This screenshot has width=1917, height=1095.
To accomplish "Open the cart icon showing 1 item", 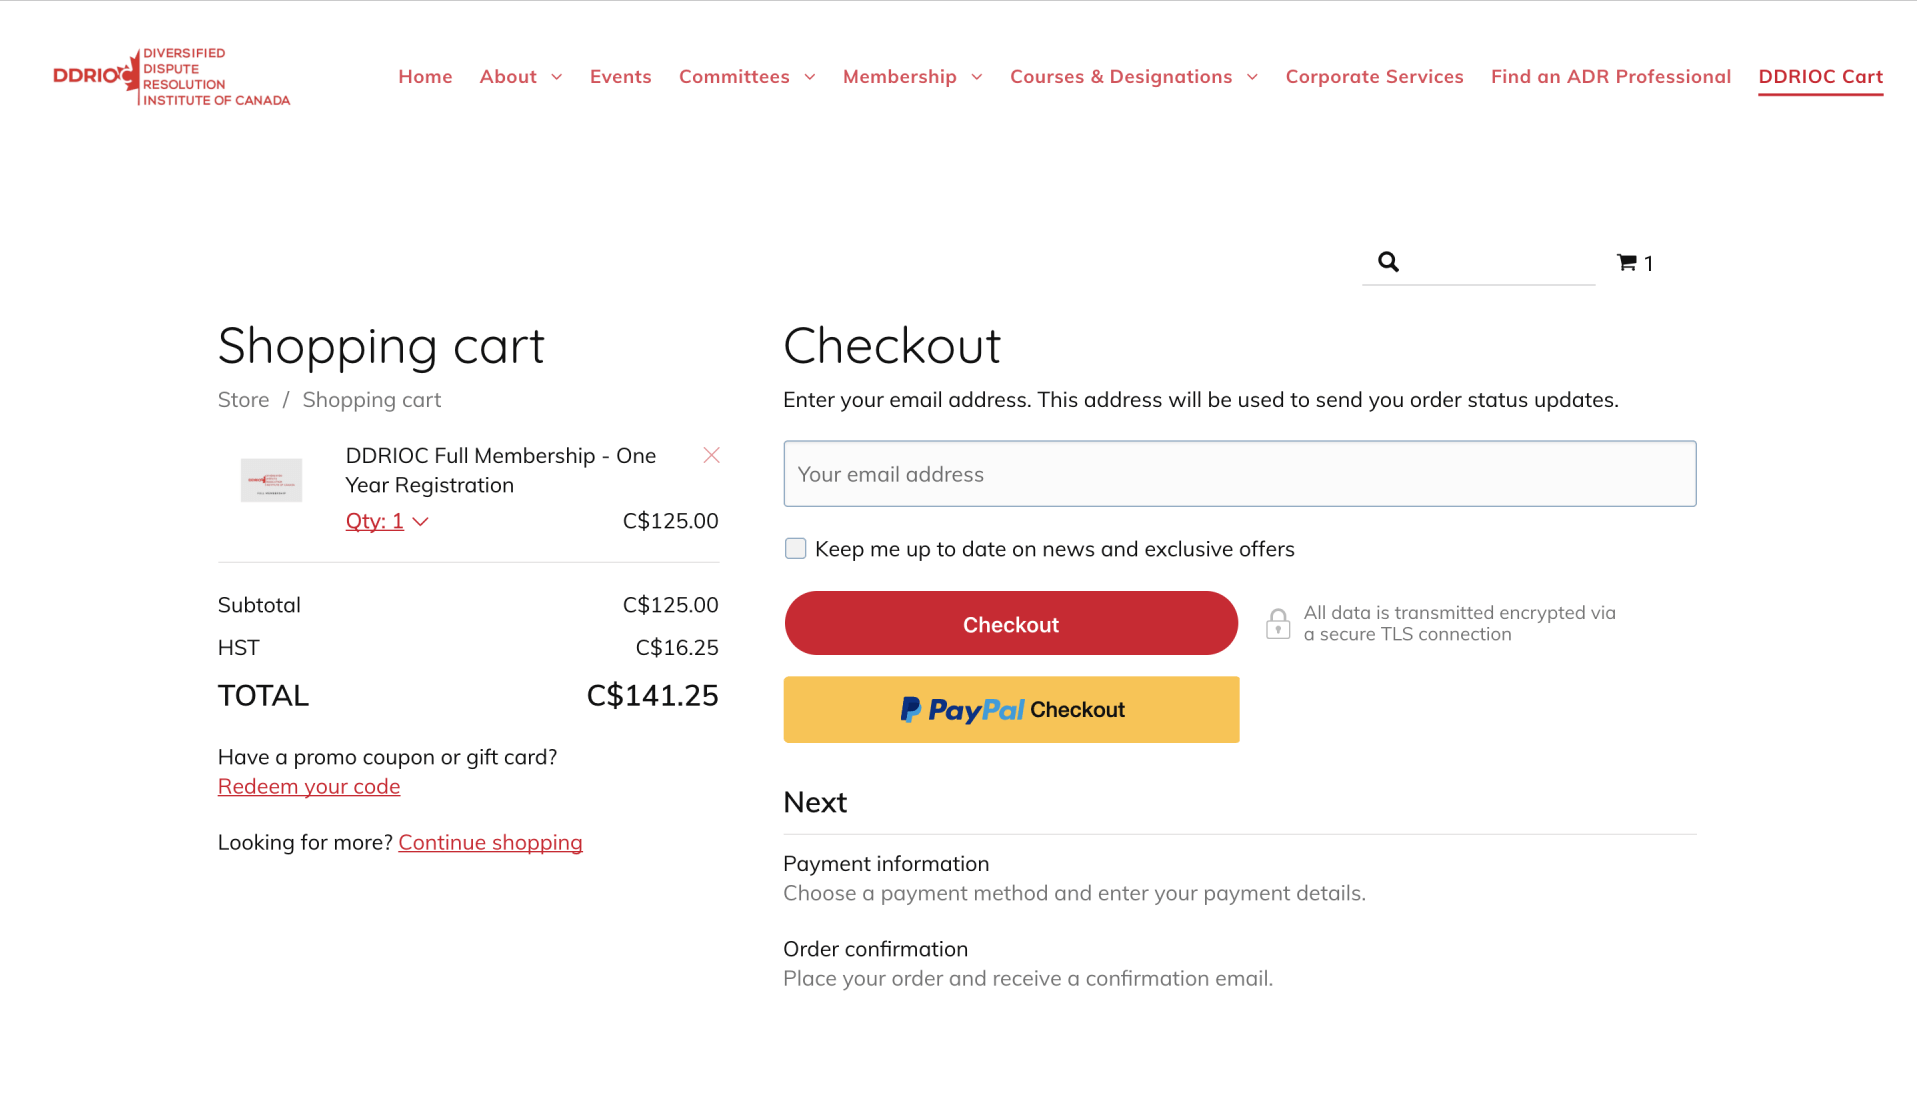I will point(1634,263).
